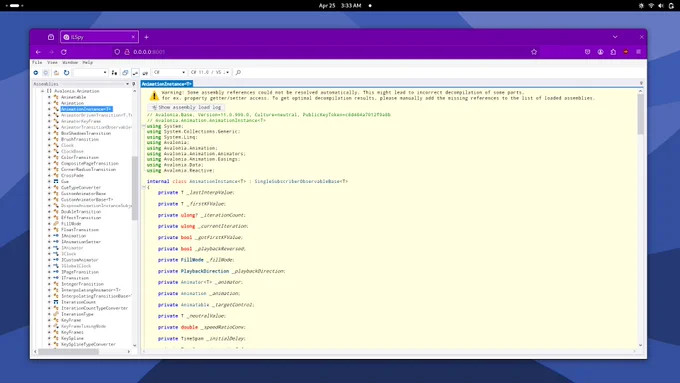
Task: Select the AnimationInstance<T> document tab
Action: [167, 84]
